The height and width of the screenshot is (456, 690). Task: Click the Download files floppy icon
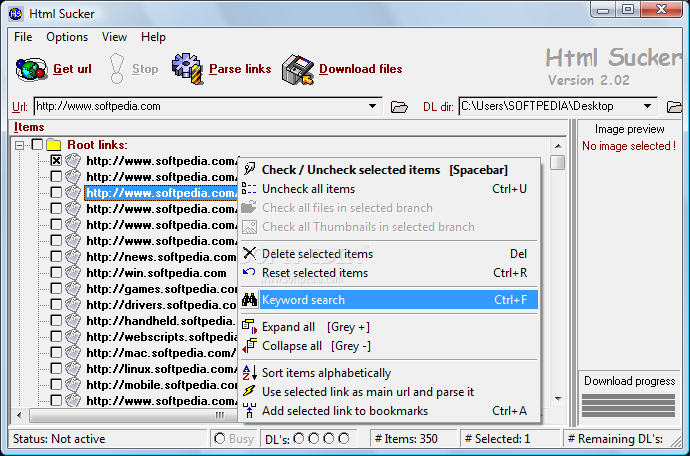pyautogui.click(x=297, y=70)
